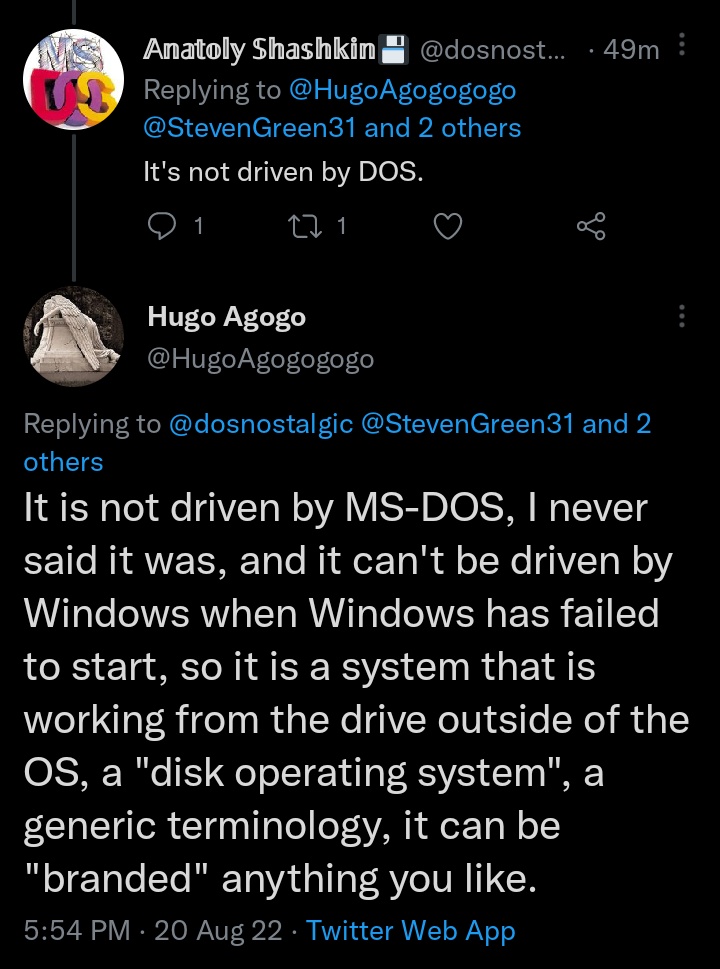Screen dimensions: 720x969
Task: Open the tweet text "It's not driven by DOS."
Action: tap(284, 172)
